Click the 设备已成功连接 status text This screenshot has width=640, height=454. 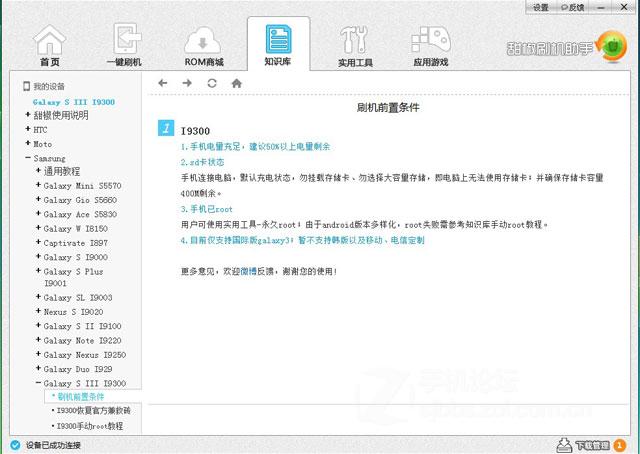tap(53, 445)
